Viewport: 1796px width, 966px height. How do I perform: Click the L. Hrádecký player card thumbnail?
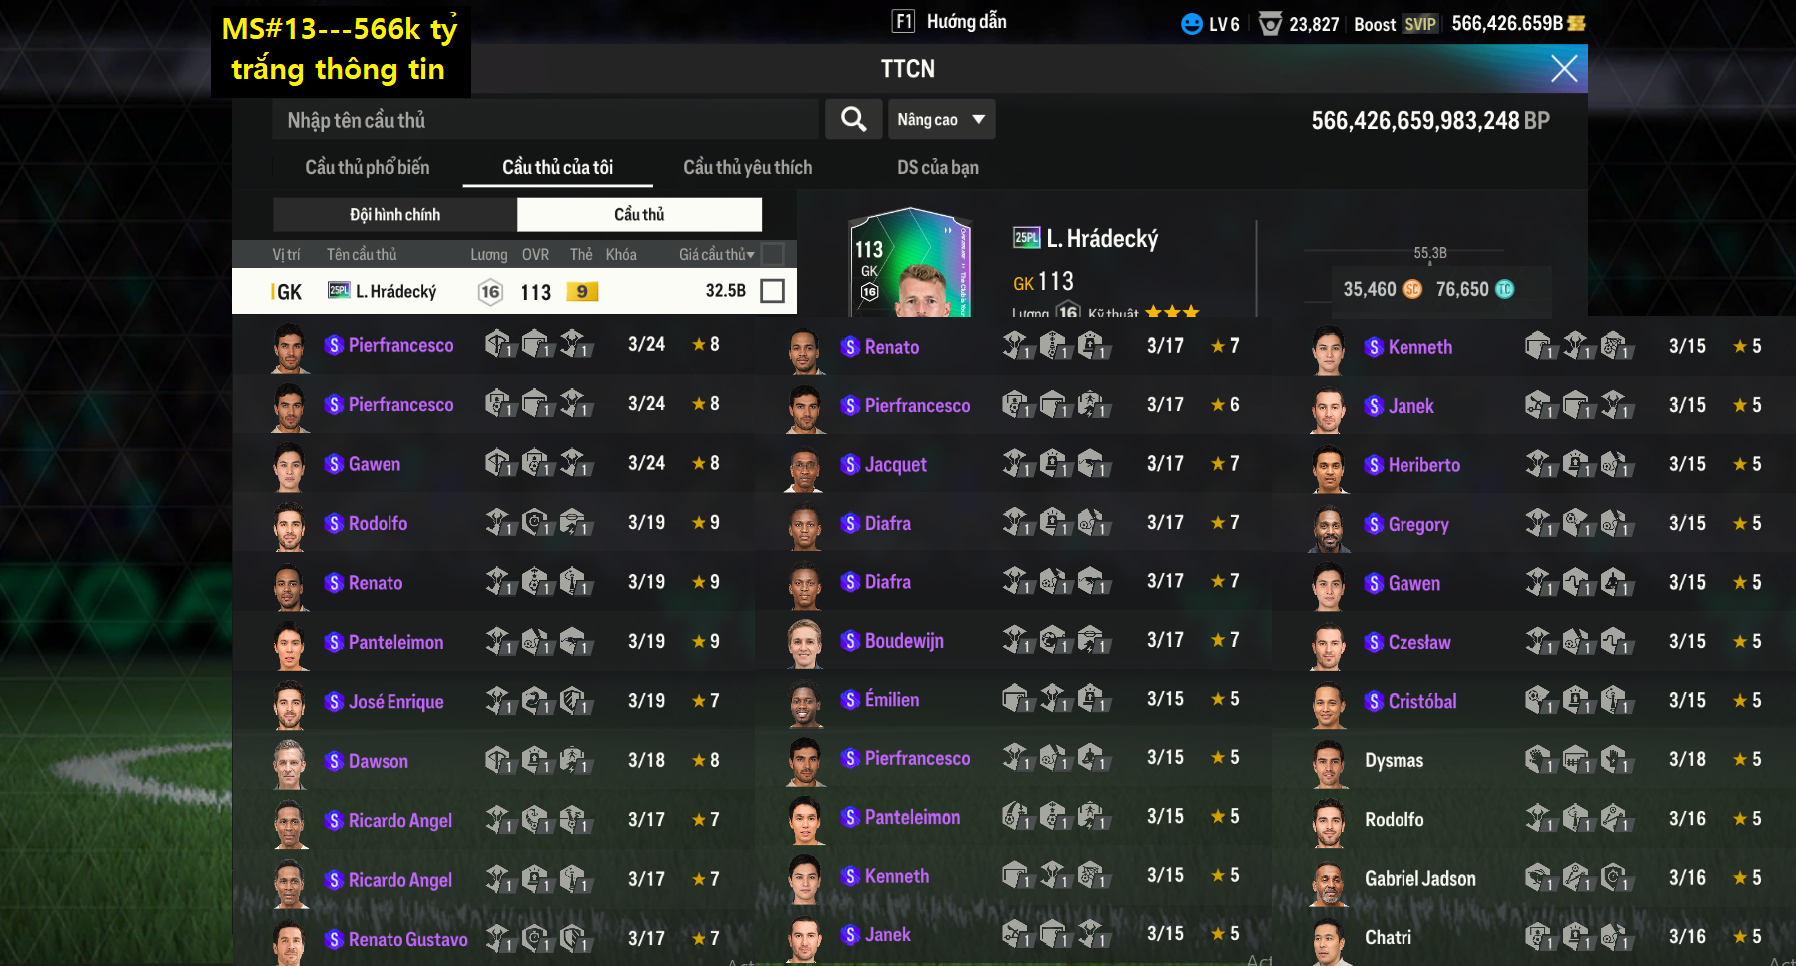(x=909, y=263)
